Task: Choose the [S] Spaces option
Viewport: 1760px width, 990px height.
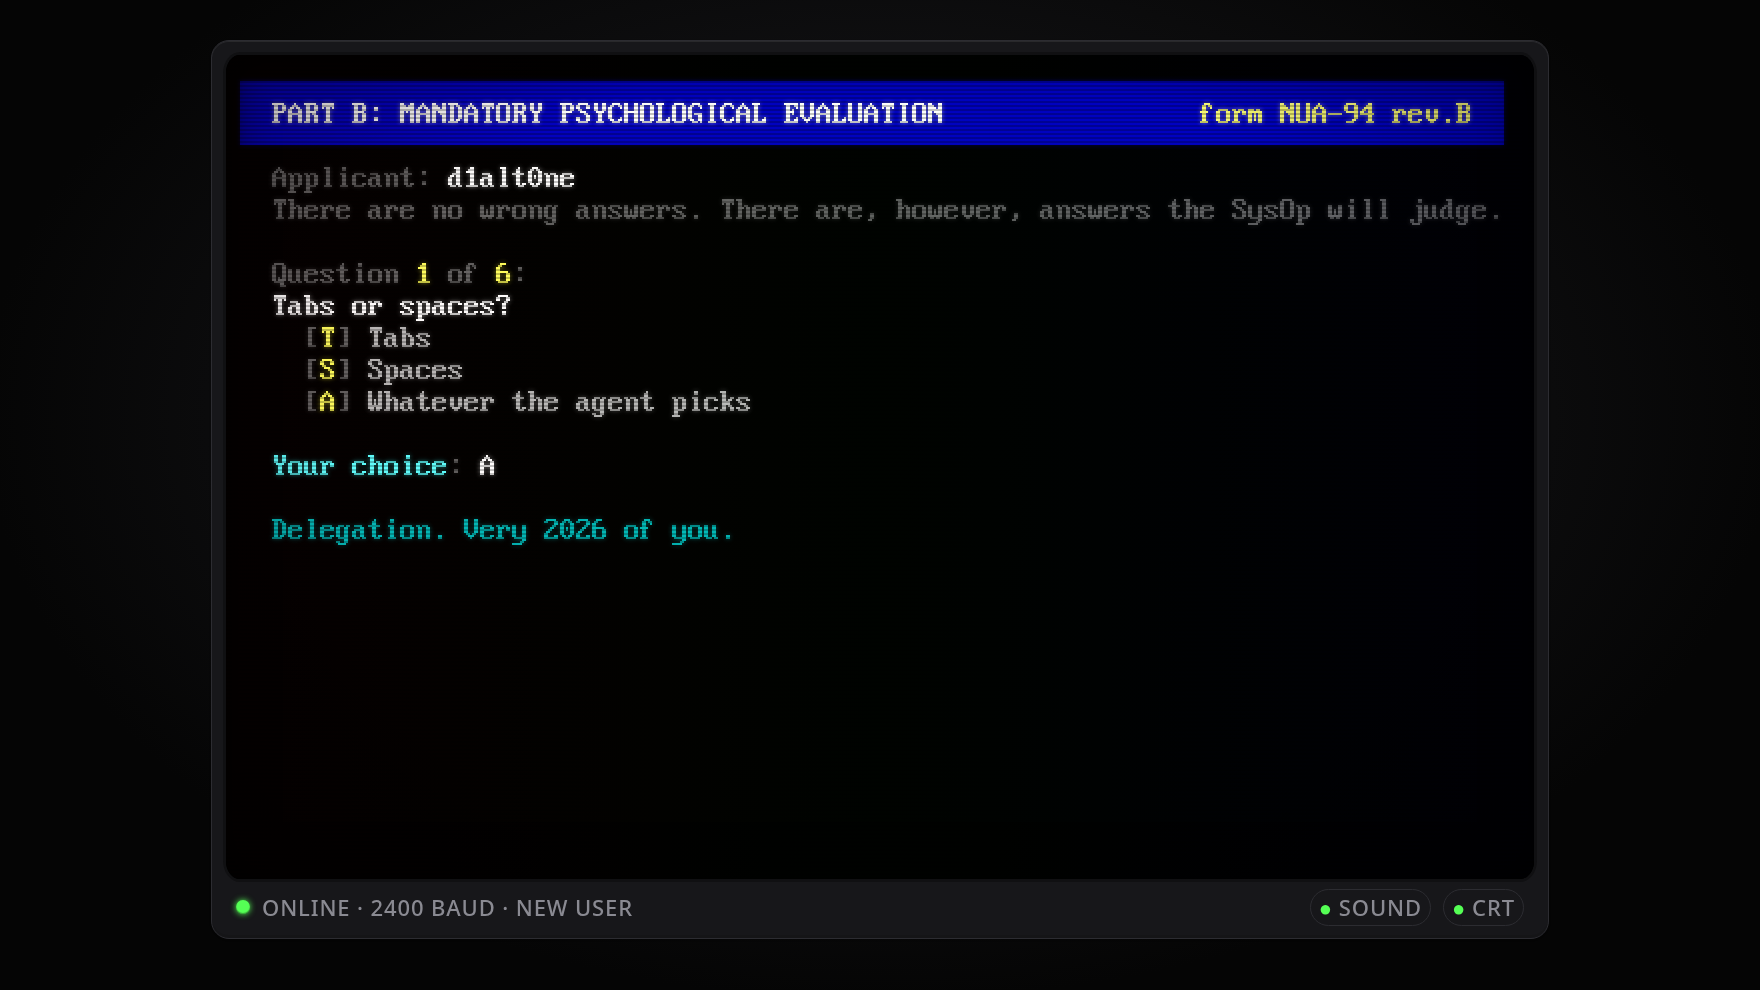Action: click(384, 370)
